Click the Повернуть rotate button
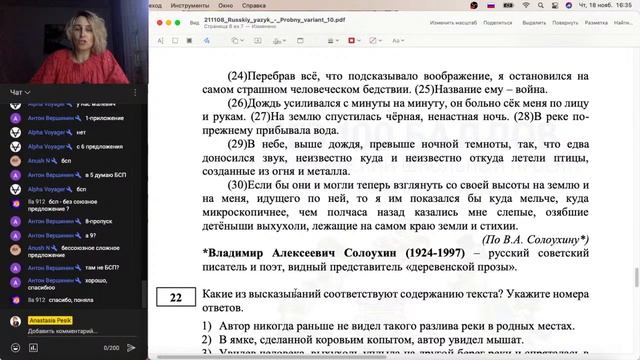Screen dimensions: 640x360 click(565, 23)
